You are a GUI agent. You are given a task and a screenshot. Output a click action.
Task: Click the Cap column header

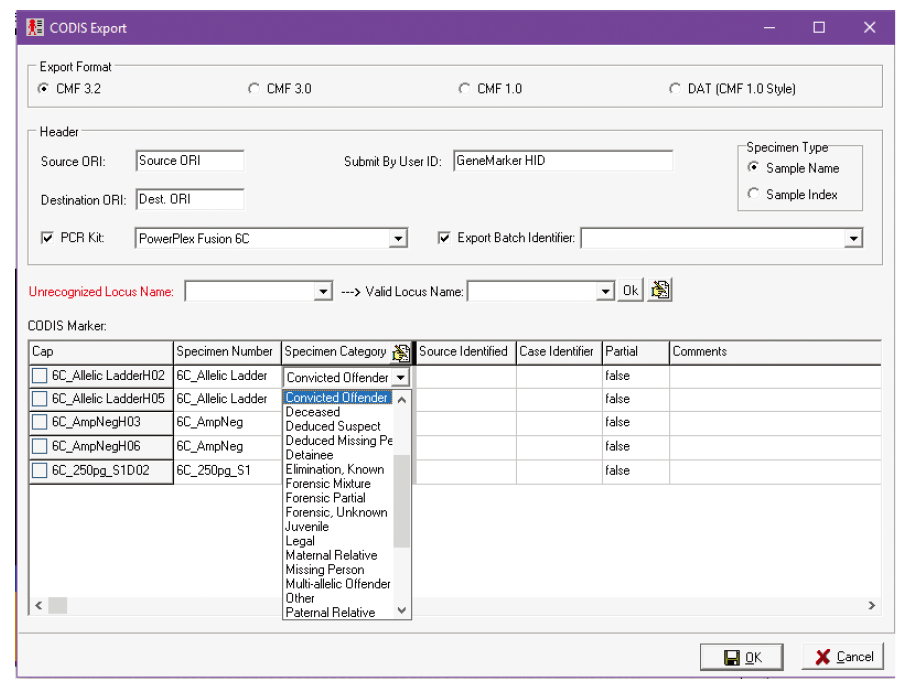(x=101, y=352)
